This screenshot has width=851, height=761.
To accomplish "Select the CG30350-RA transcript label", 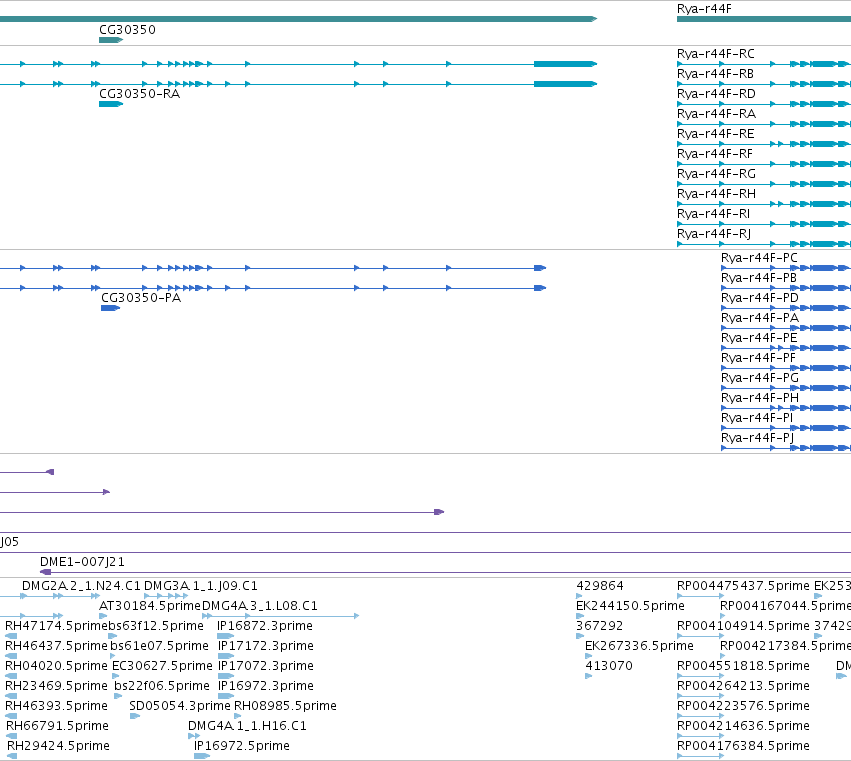I will point(139,93).
